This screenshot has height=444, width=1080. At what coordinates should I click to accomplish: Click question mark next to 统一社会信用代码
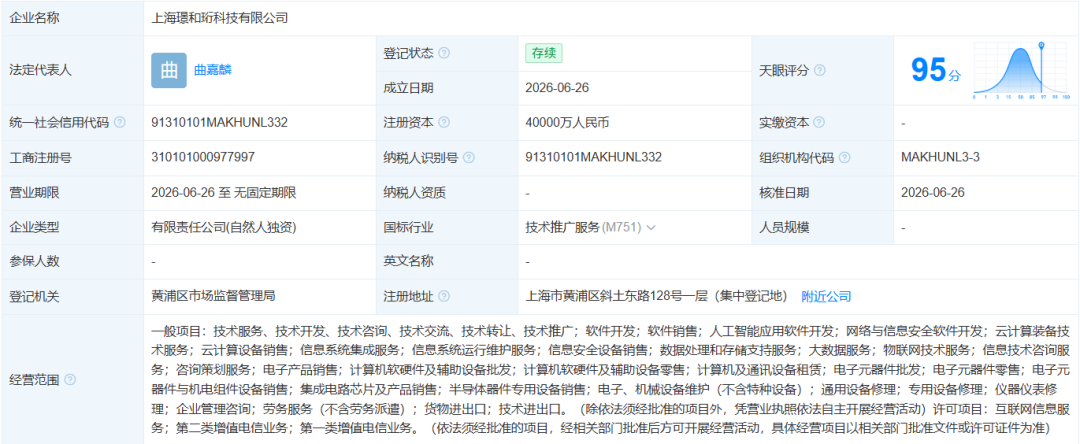click(120, 123)
